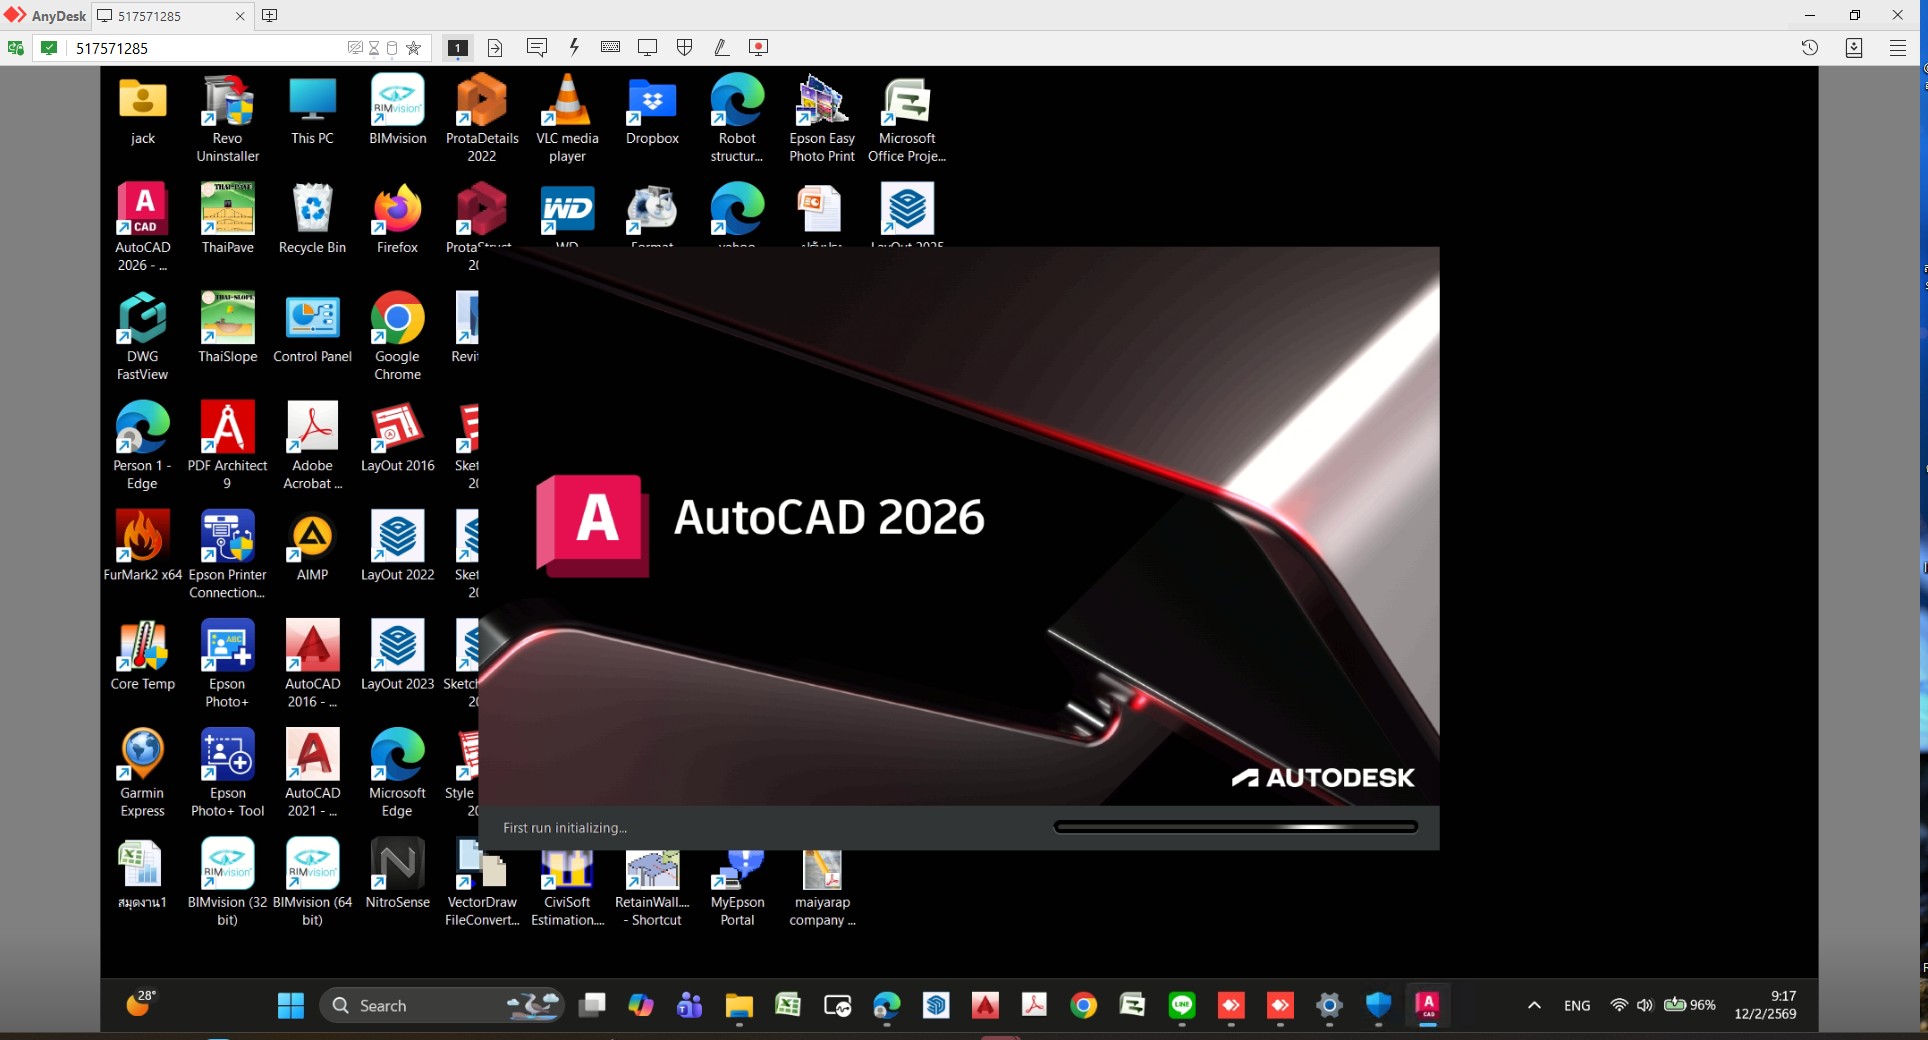Open the weather widget showing 28°
The image size is (1928, 1040).
(x=141, y=1003)
